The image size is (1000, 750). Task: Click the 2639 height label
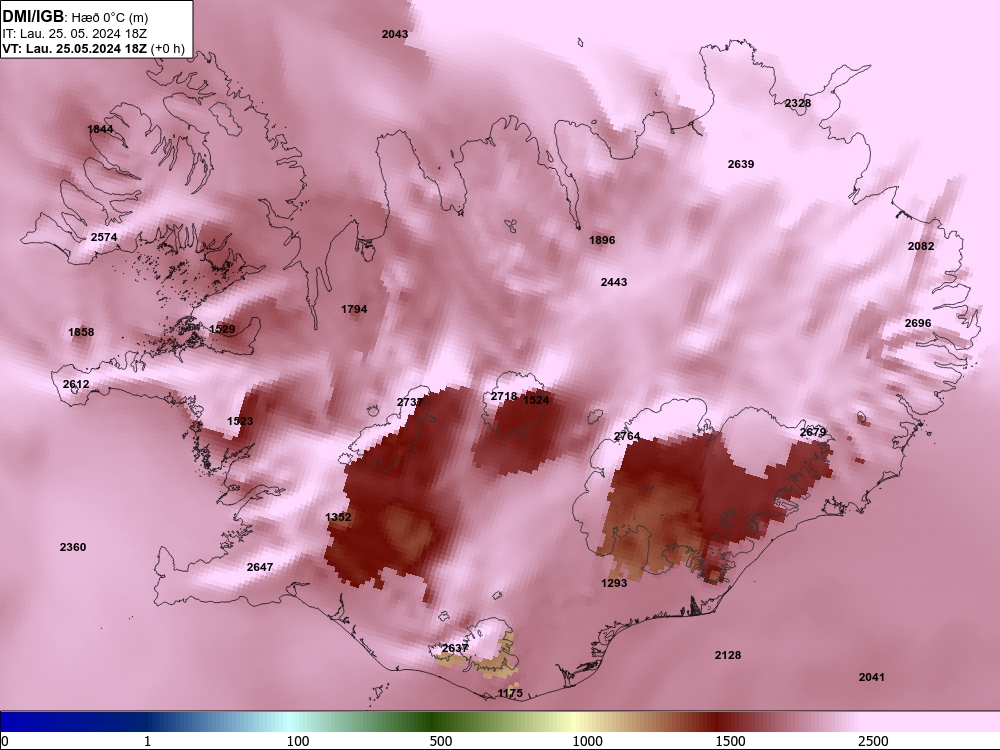point(740,165)
